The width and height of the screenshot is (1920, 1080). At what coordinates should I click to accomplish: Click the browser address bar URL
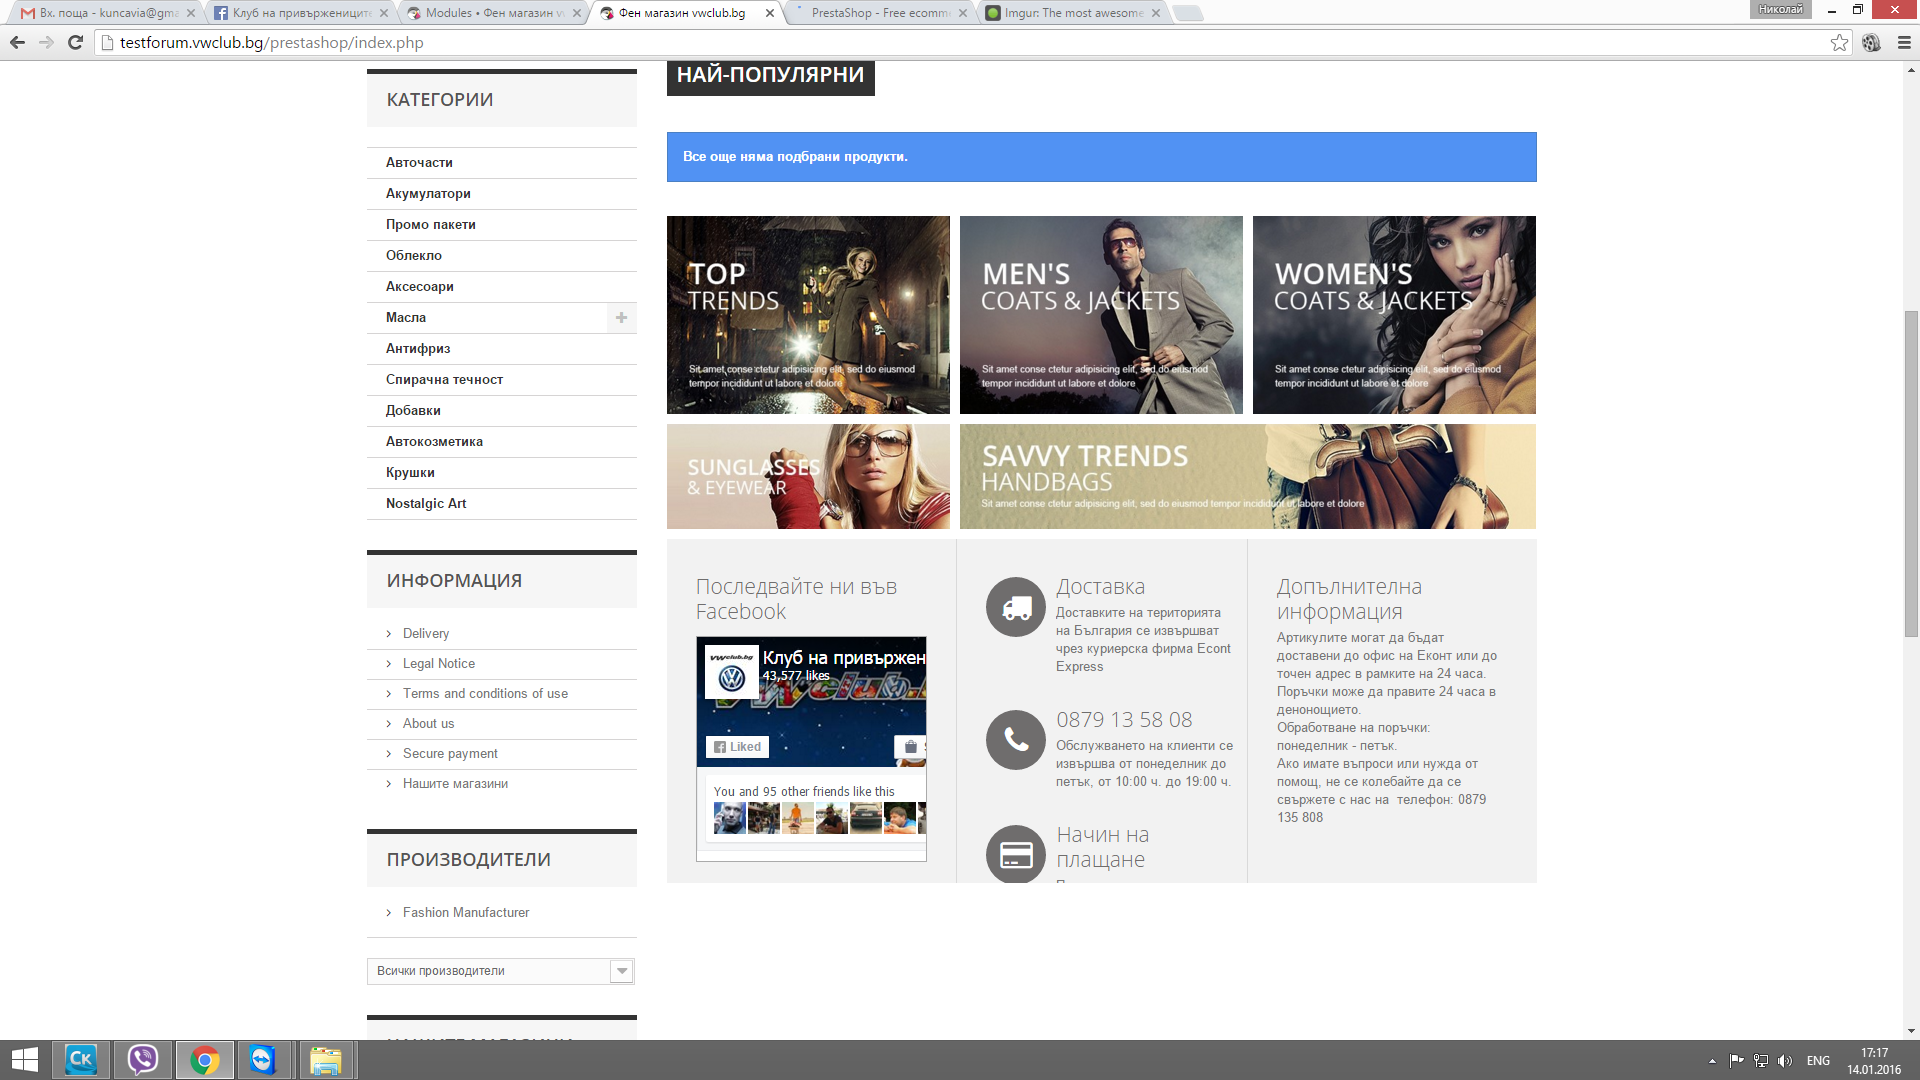(x=272, y=42)
